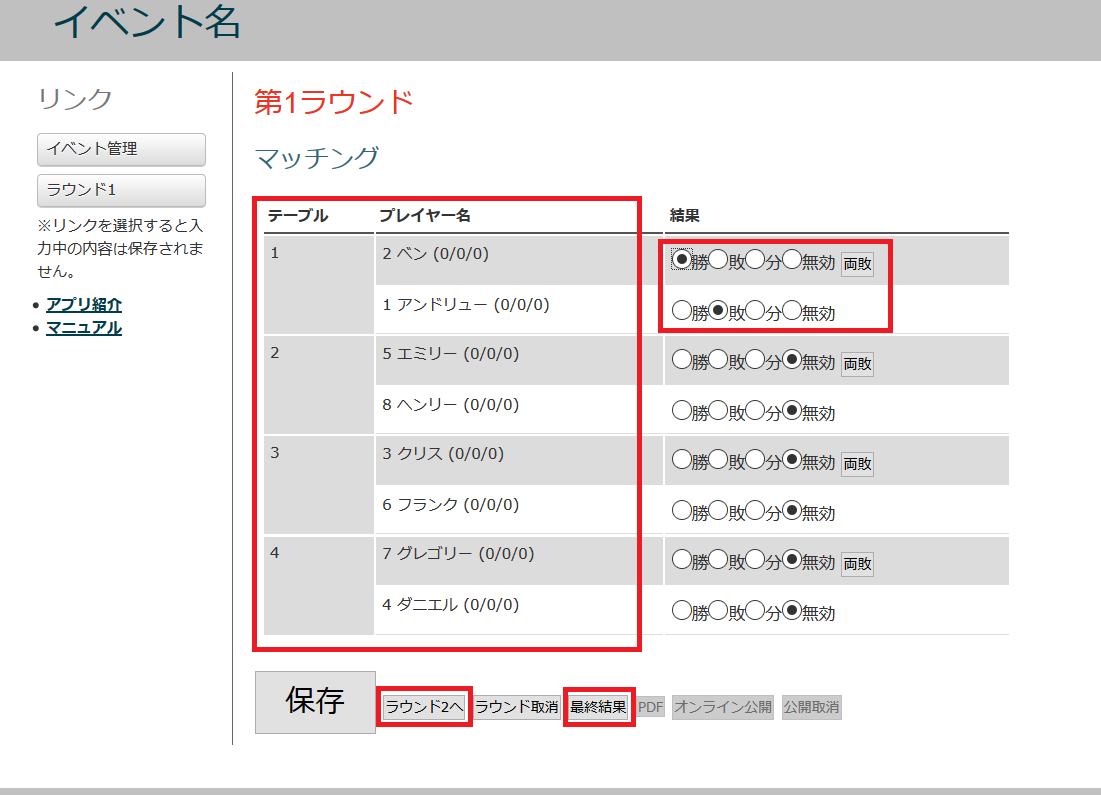1101x795 pixels.
Task: Select 分 for アンドリュー
Action: [x=755, y=310]
